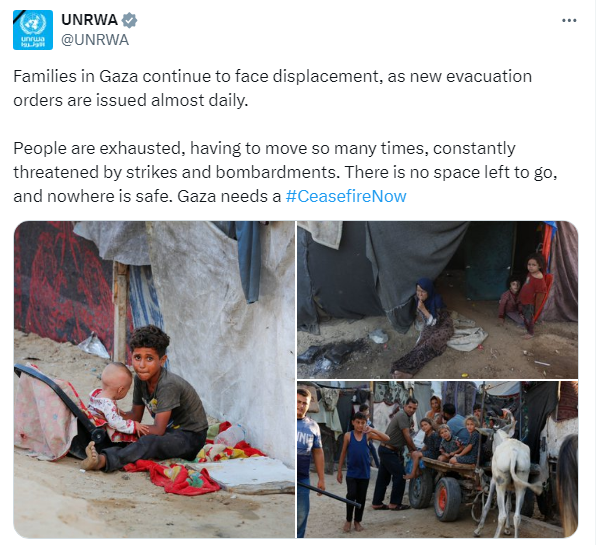The width and height of the screenshot is (596, 545).
Task: Open the @UNRWA handle link
Action: 95,40
